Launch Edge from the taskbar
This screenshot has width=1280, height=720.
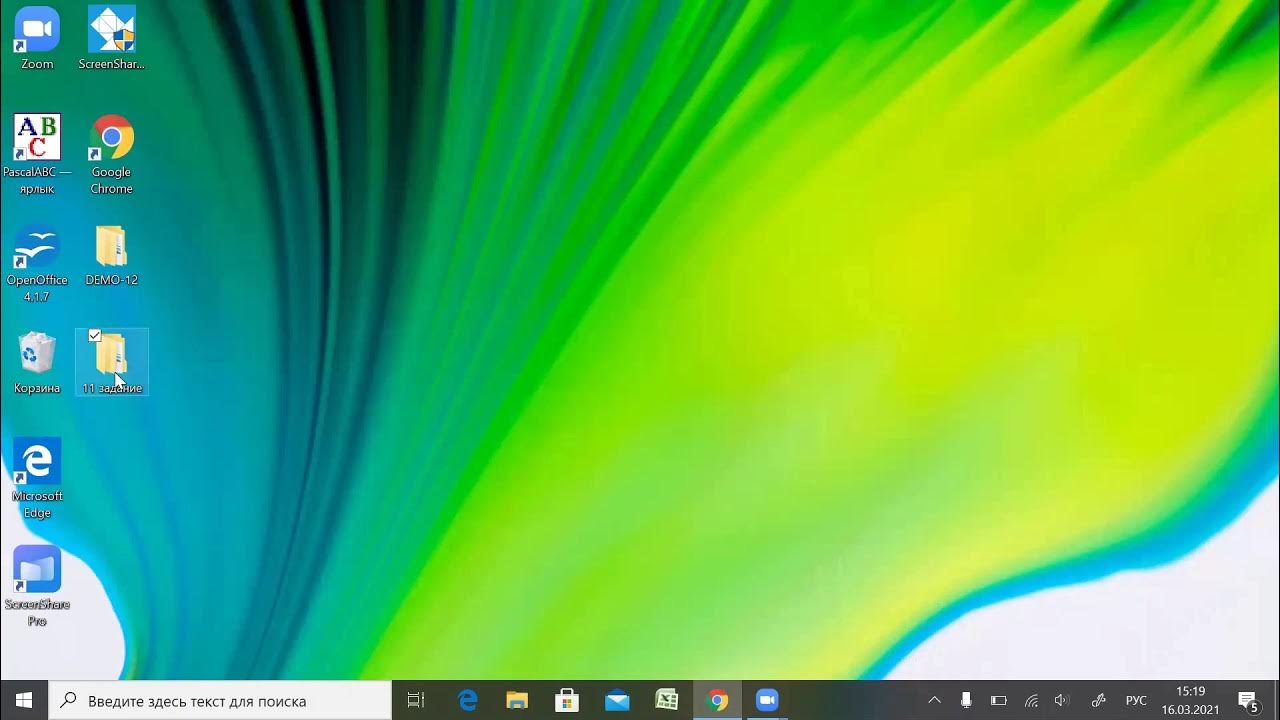(x=468, y=701)
